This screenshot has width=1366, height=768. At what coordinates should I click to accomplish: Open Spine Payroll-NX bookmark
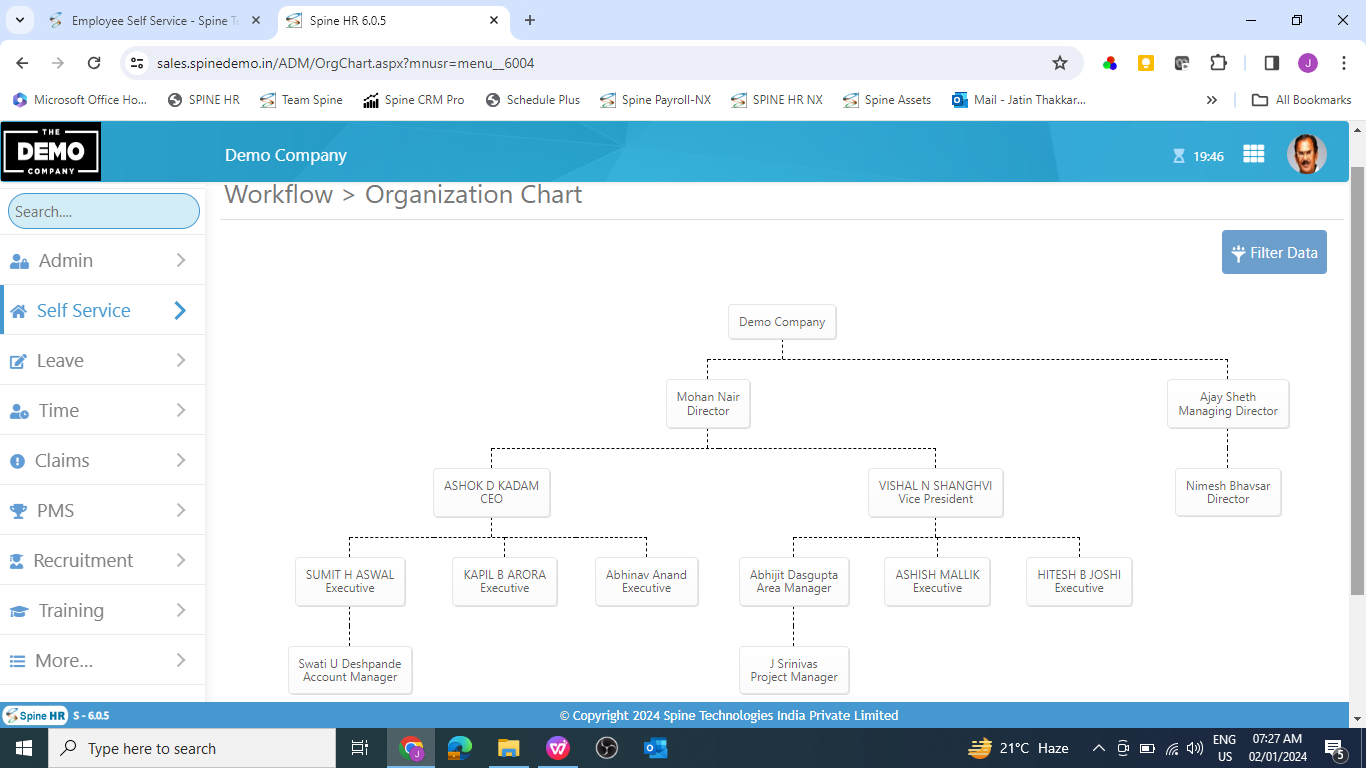click(x=655, y=100)
